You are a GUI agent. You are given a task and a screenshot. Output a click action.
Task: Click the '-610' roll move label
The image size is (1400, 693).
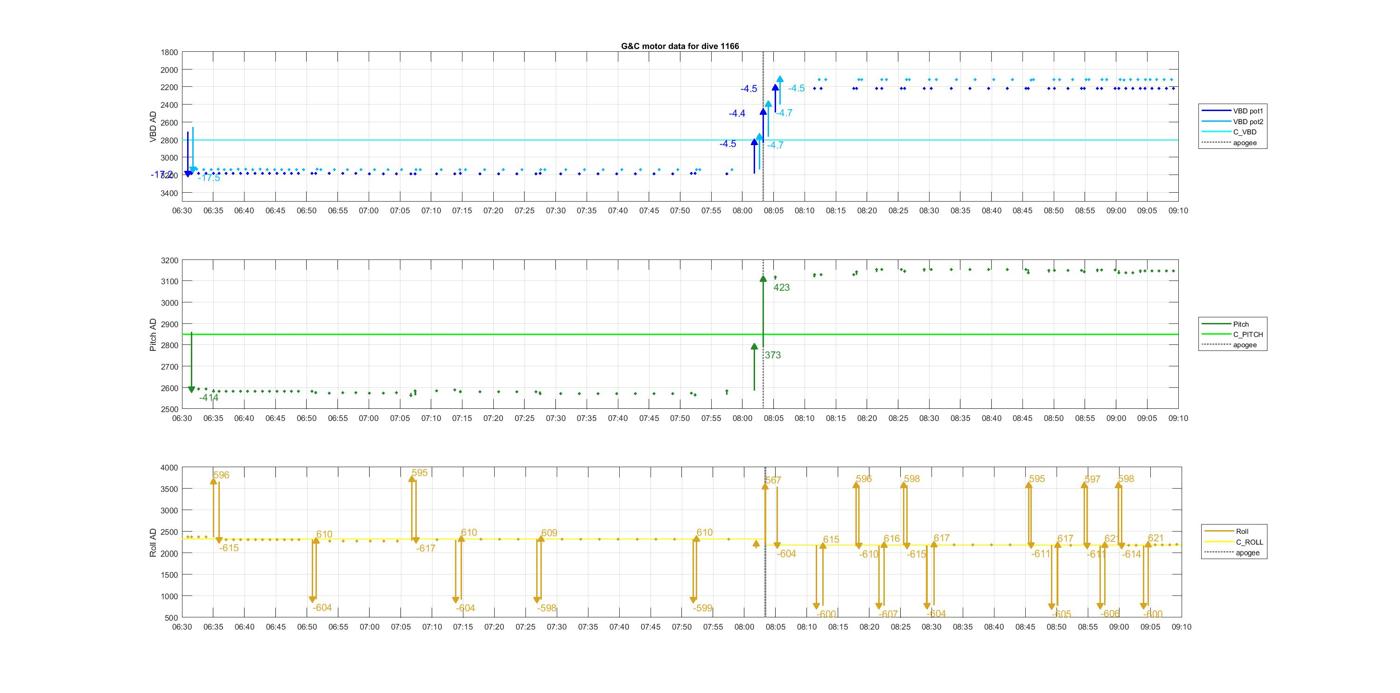(868, 554)
